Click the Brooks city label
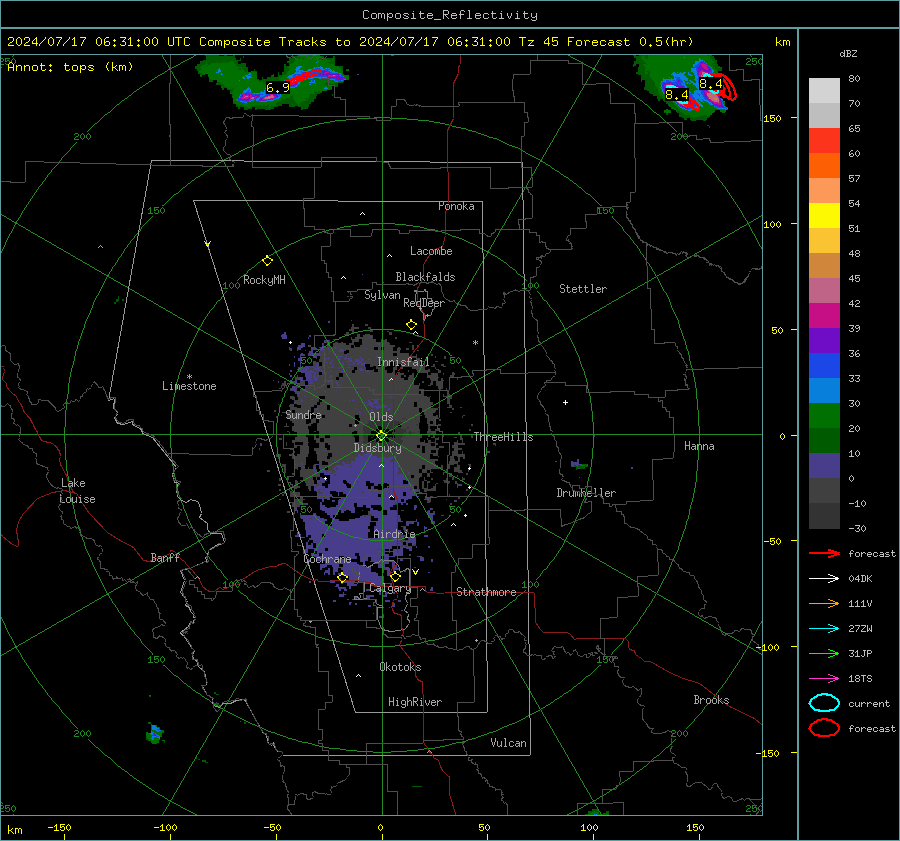Viewport: 900px width, 841px height. [711, 700]
